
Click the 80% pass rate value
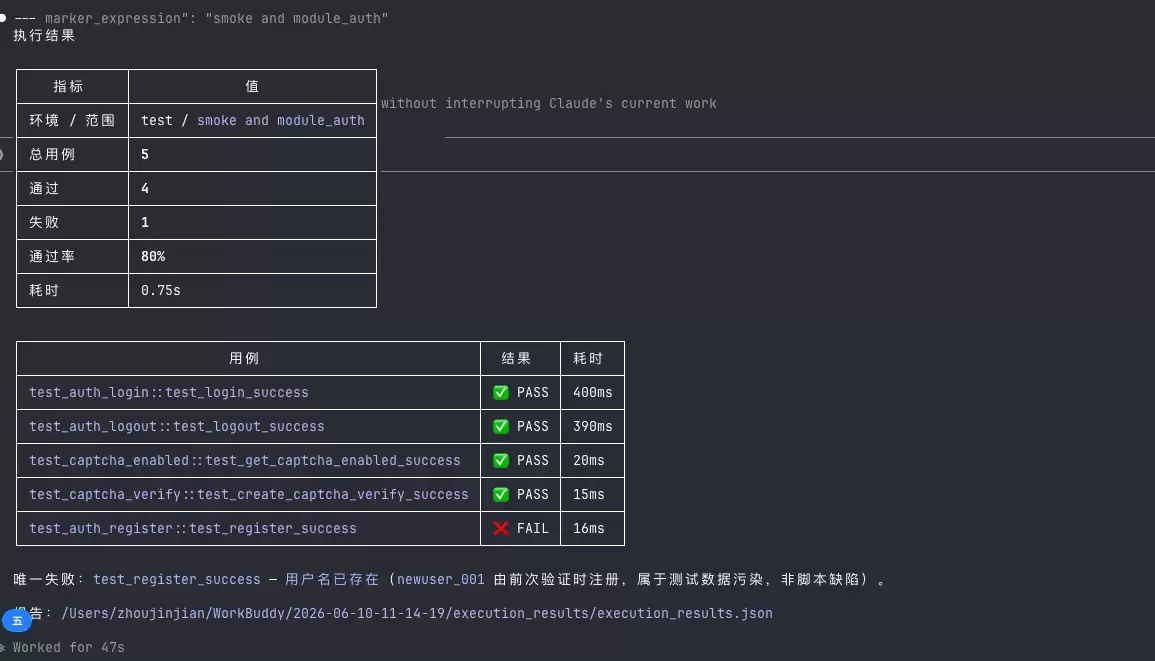pyautogui.click(x=153, y=256)
